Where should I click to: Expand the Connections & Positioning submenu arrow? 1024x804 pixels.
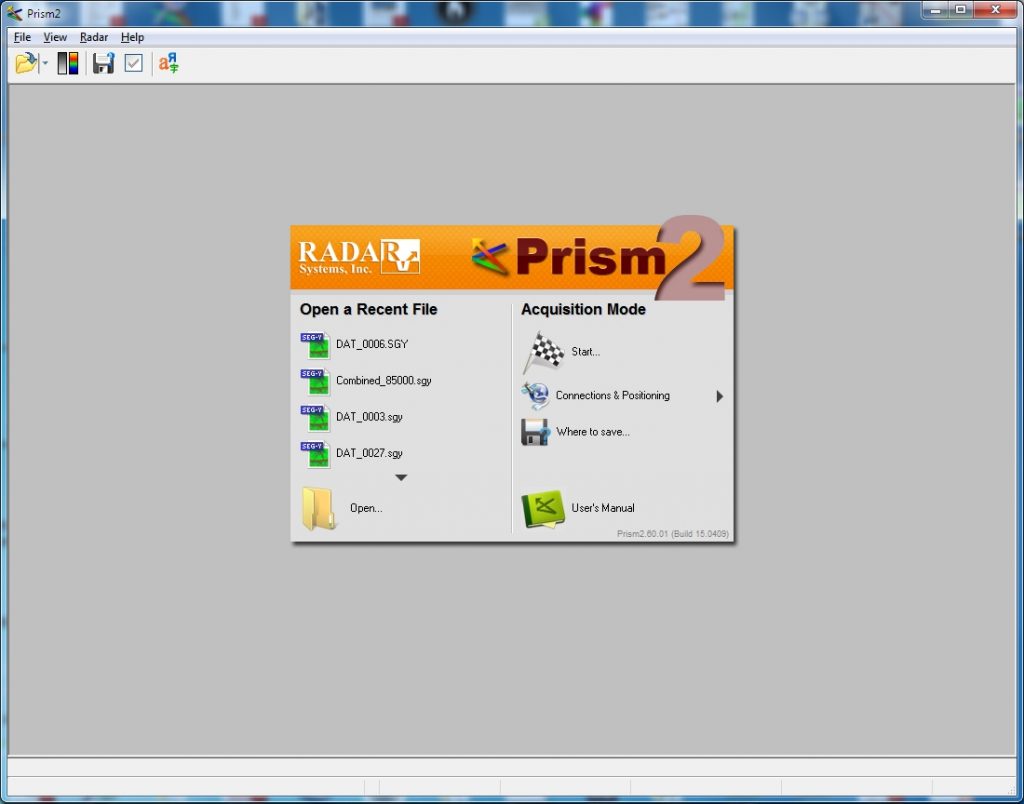point(719,396)
